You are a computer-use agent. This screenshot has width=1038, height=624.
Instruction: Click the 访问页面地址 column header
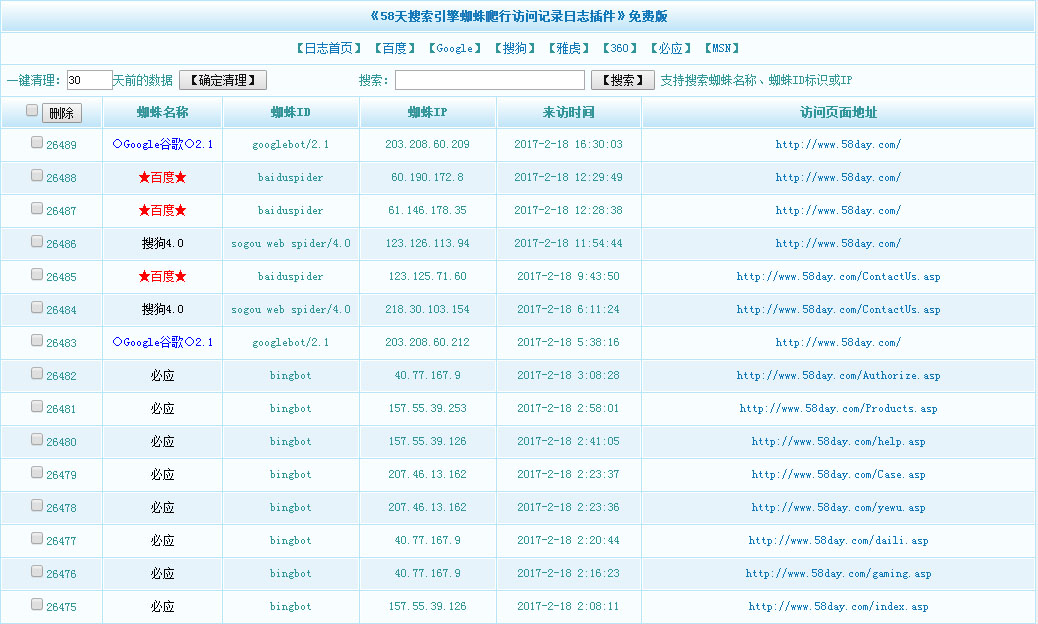point(838,112)
